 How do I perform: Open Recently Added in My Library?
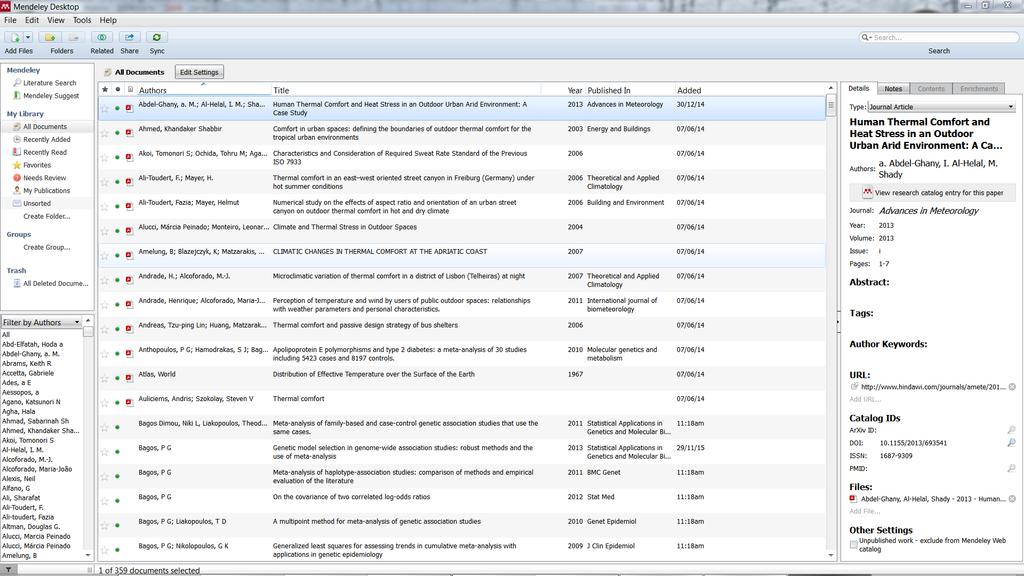[x=46, y=140]
